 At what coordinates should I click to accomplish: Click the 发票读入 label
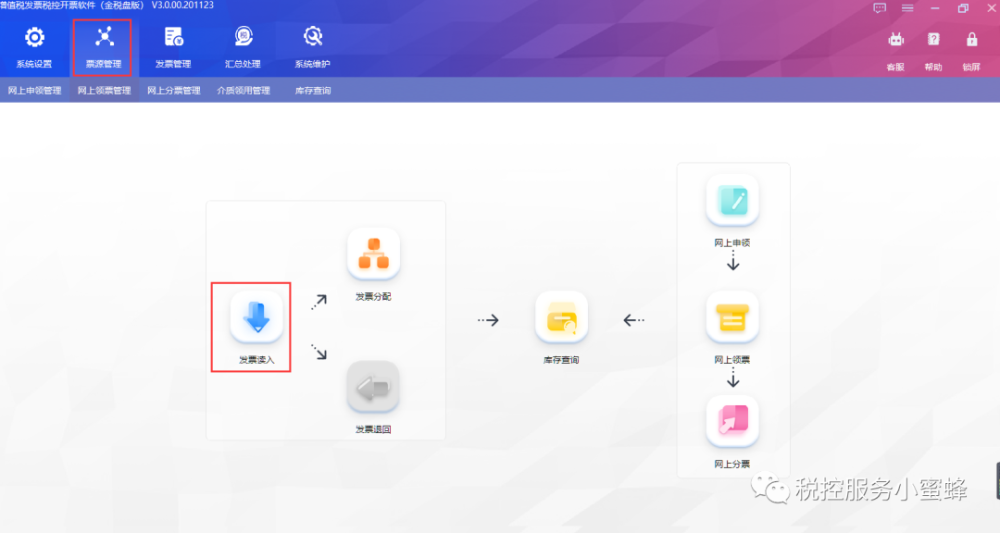click(256, 360)
